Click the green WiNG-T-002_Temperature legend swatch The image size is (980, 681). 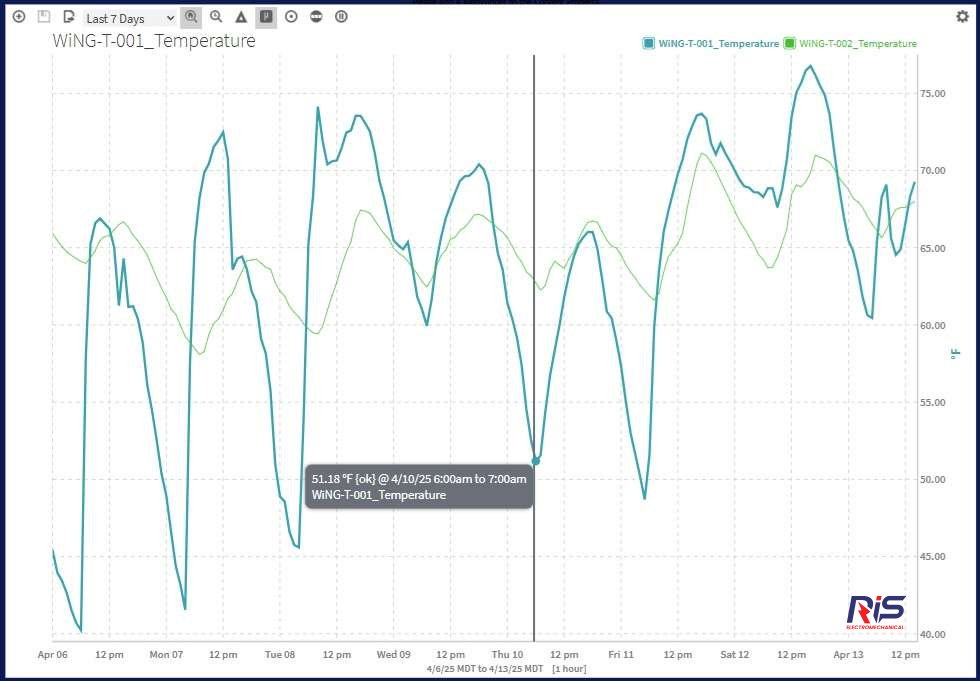[790, 44]
